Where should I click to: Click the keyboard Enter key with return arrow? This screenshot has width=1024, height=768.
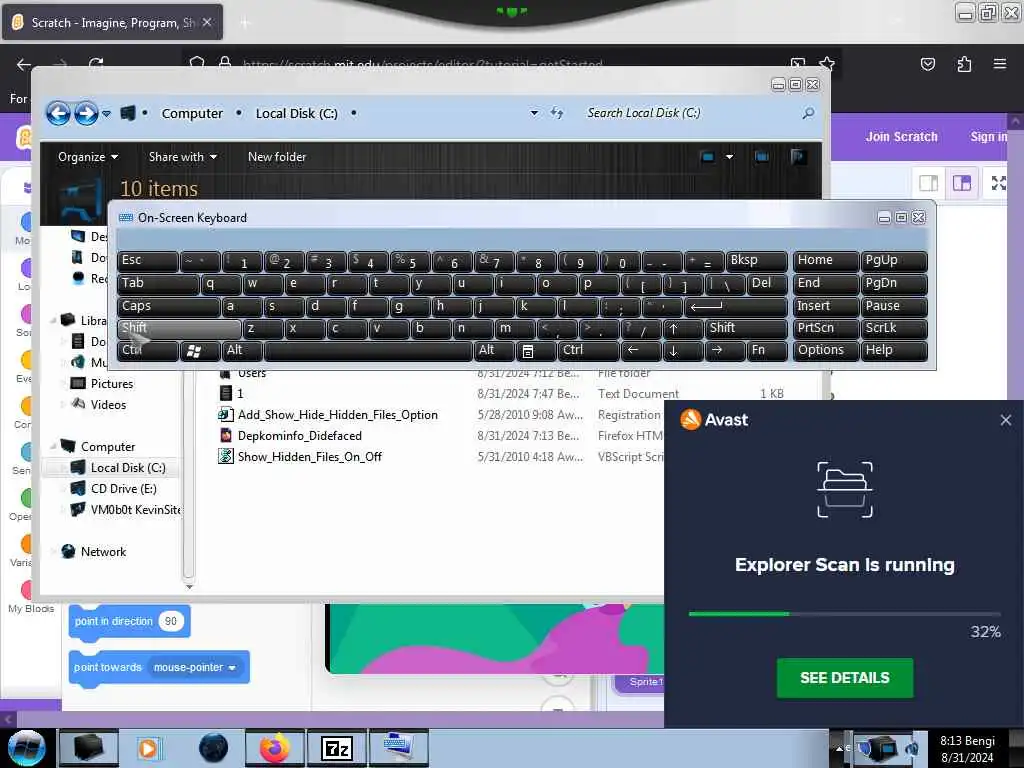(735, 306)
